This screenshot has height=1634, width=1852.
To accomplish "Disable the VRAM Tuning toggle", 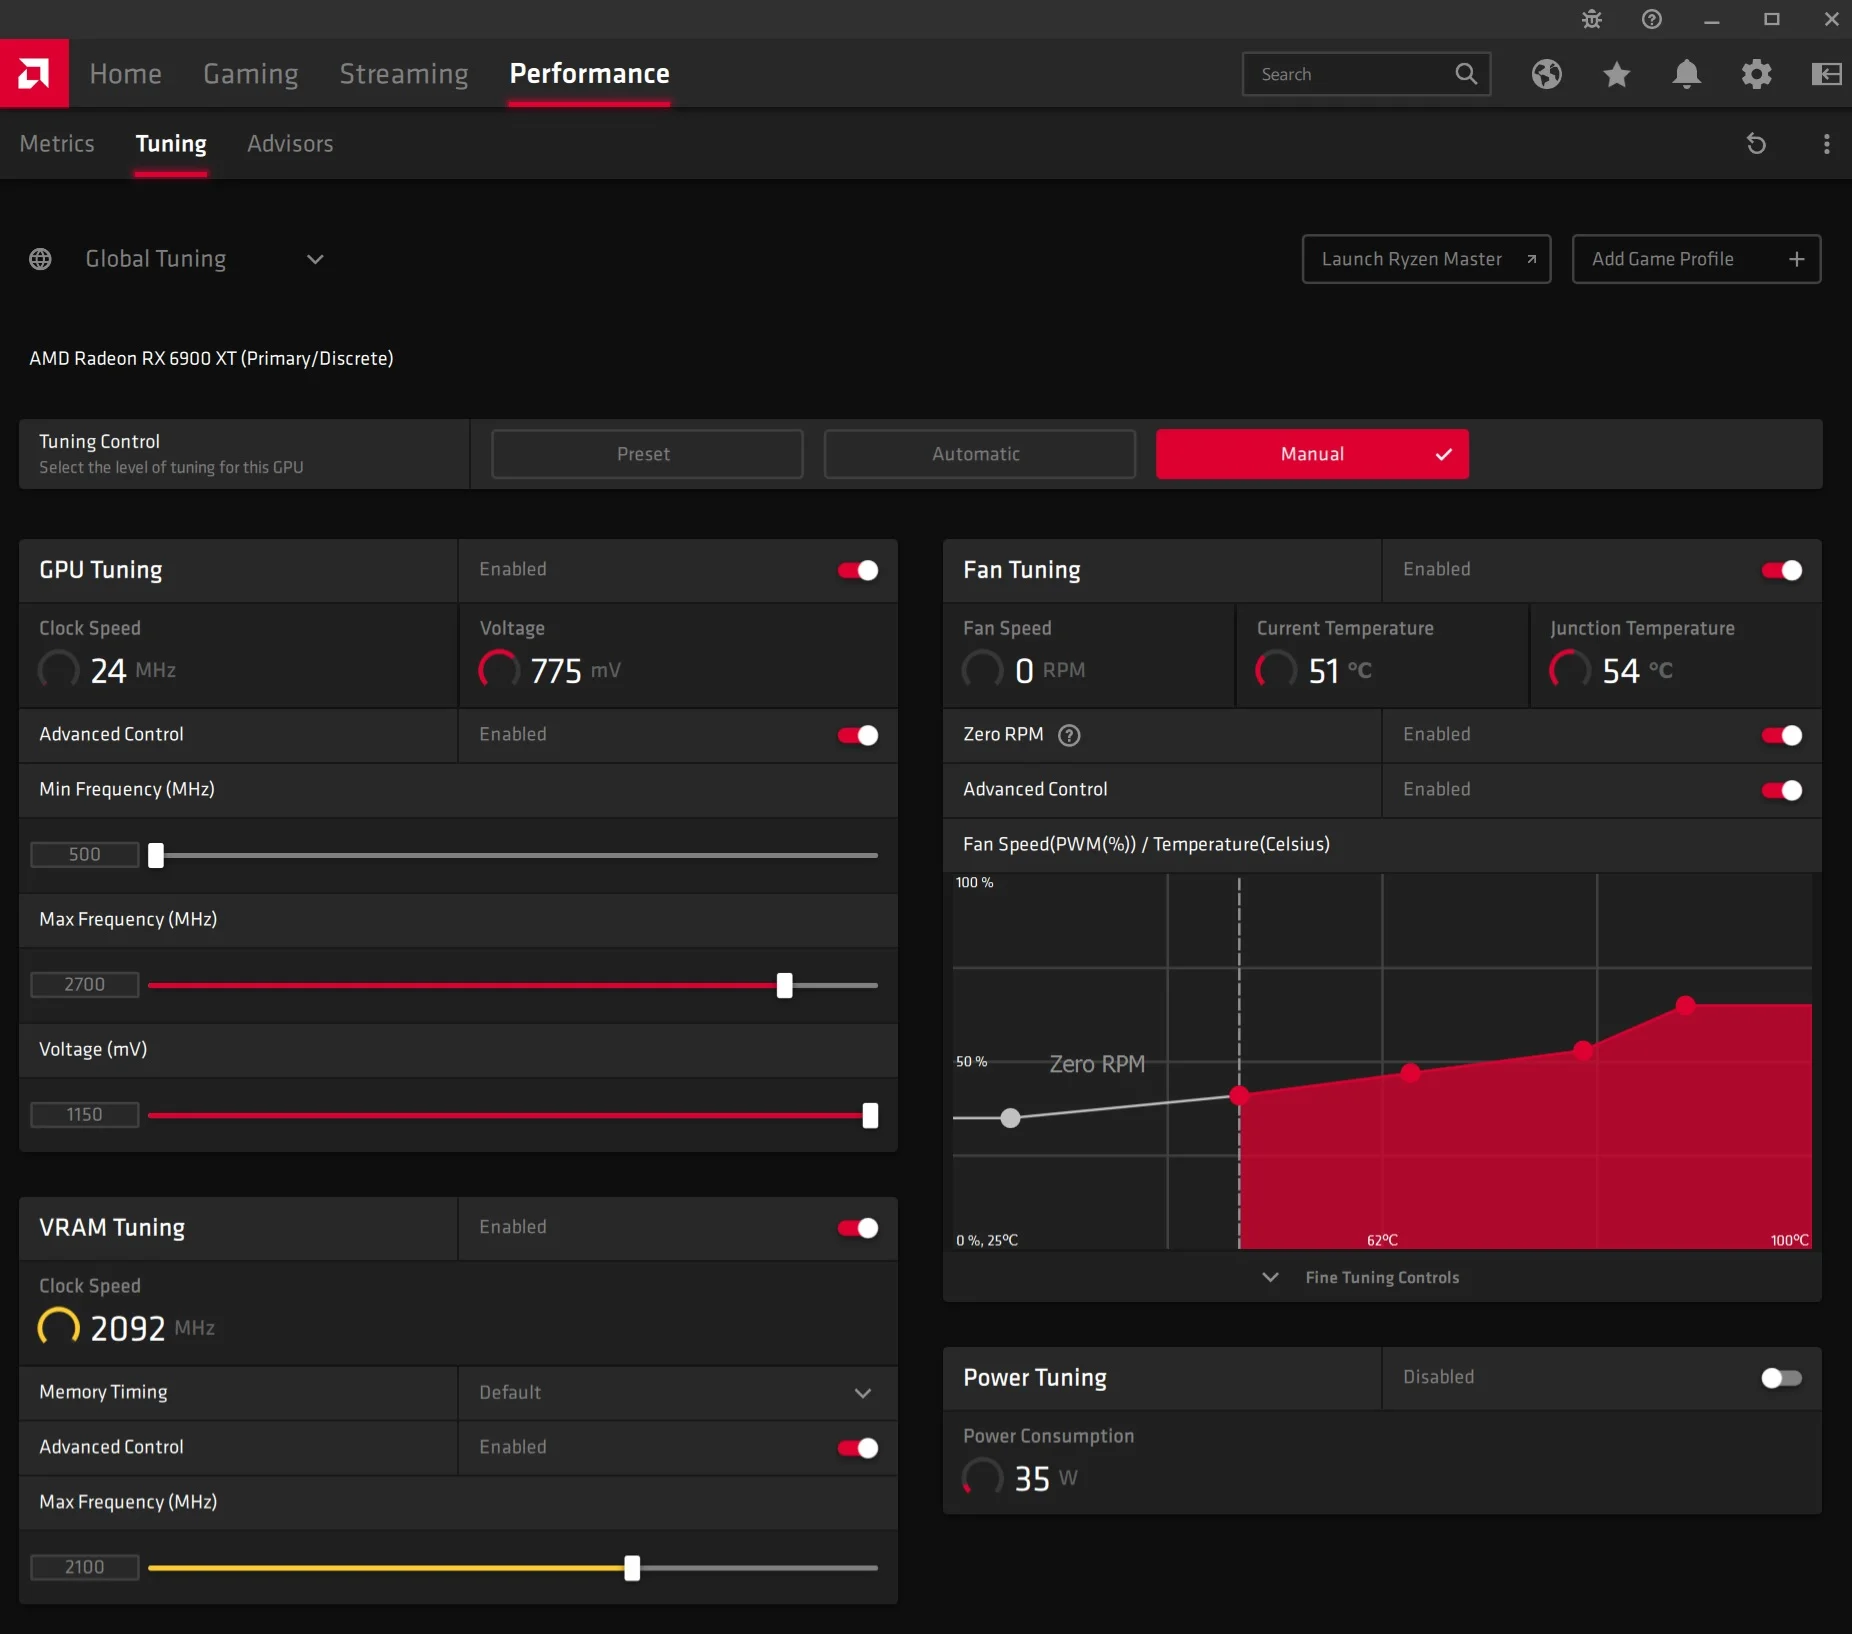I will tap(858, 1228).
